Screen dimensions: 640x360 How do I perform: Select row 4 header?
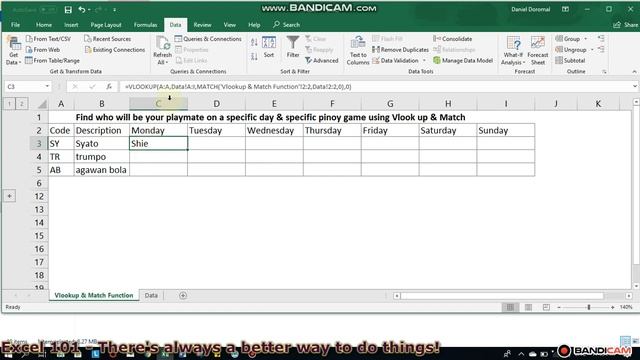click(39, 157)
